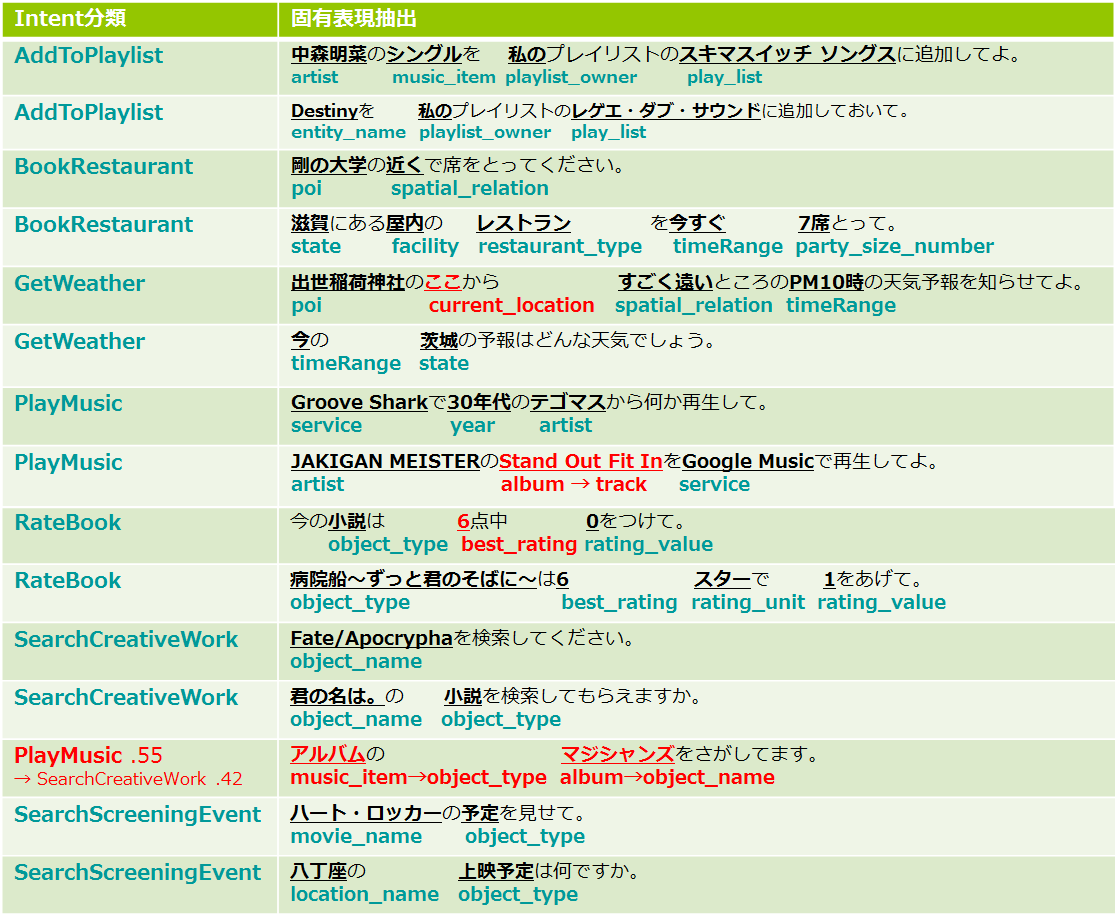Click the red 'music_item→object_type' correction
Screen dimensions: 1115x916
click(418, 777)
